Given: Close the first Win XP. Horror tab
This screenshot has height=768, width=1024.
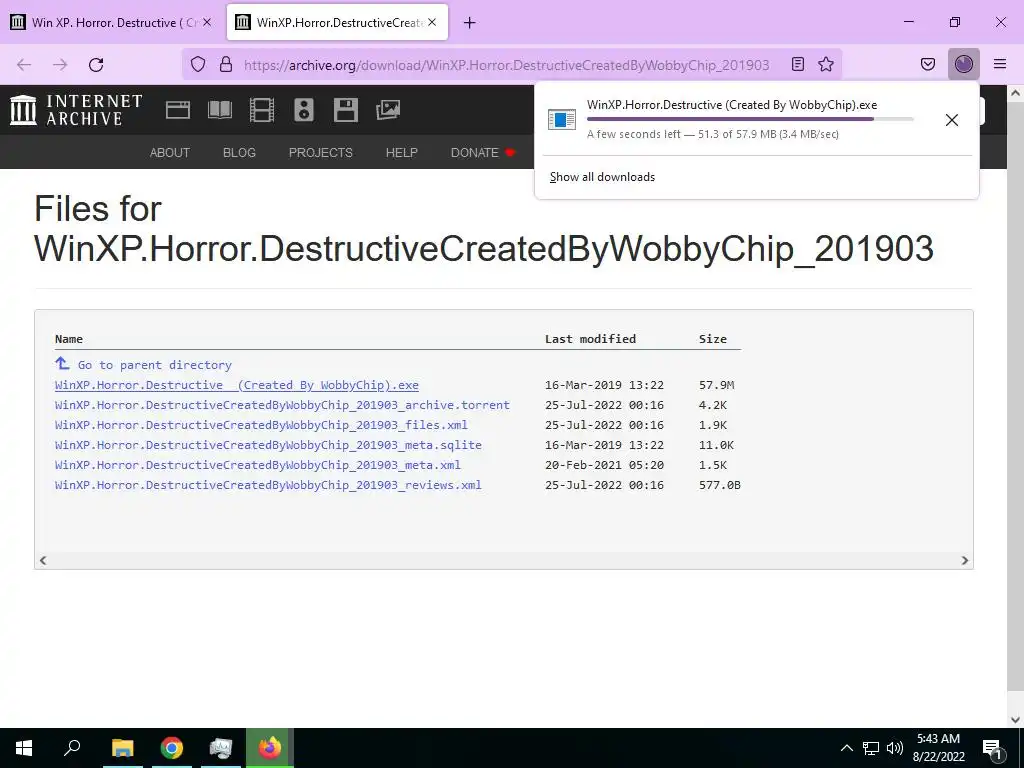Looking at the screenshot, I should coord(207,22).
